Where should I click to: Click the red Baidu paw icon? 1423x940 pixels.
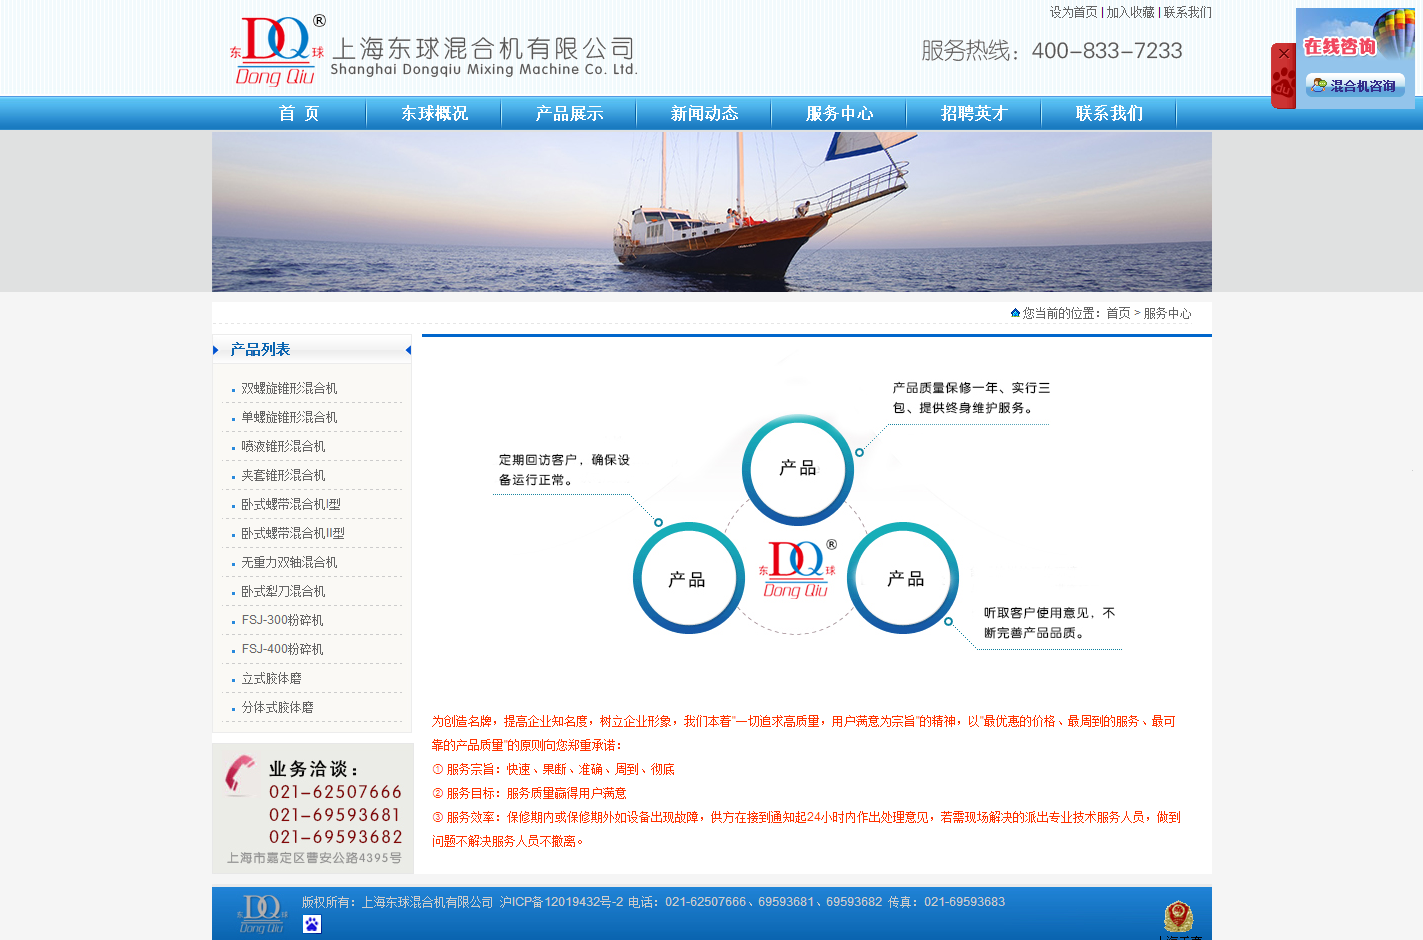tap(1283, 84)
